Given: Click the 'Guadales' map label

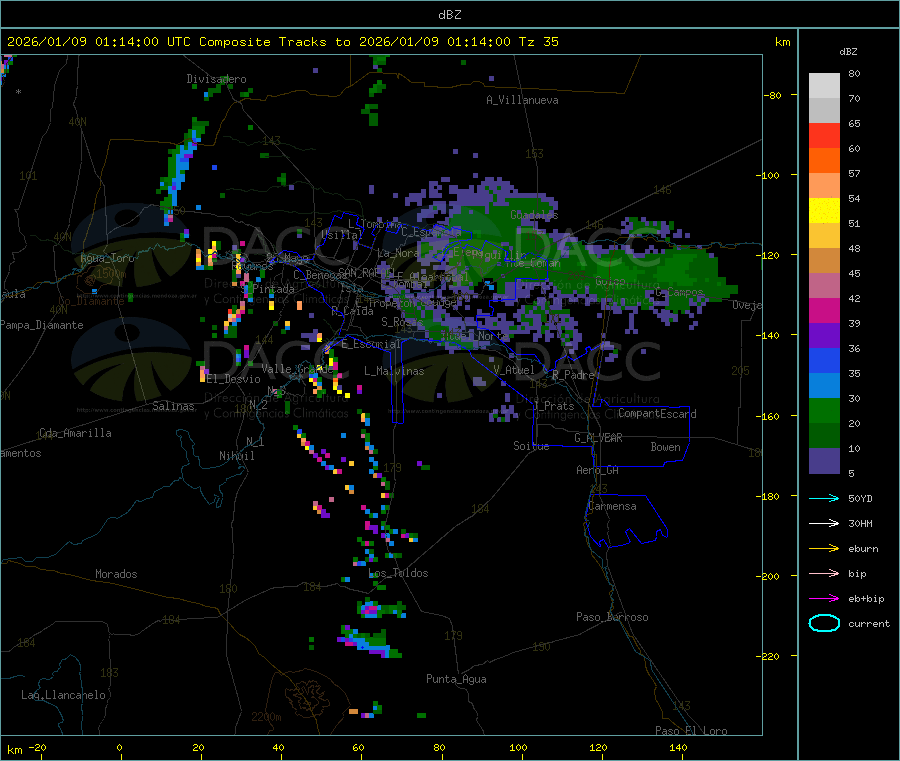Looking at the screenshot, I should 534,215.
